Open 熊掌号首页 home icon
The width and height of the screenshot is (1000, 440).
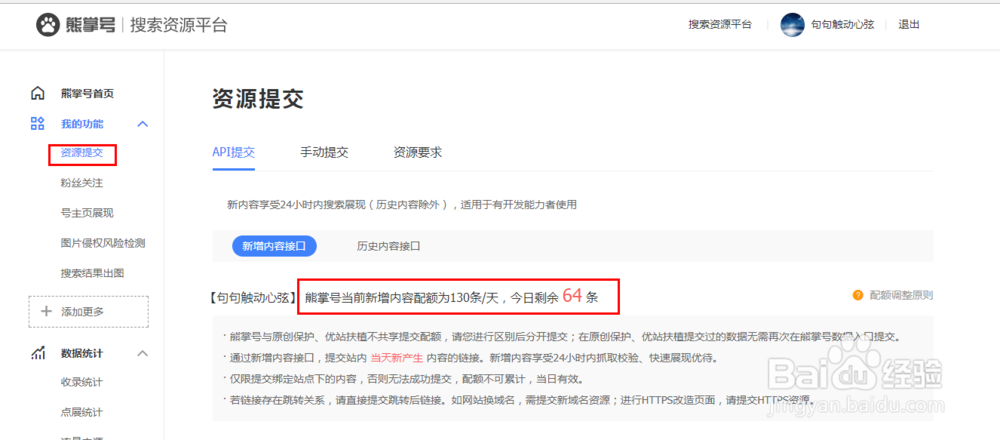(x=38, y=93)
